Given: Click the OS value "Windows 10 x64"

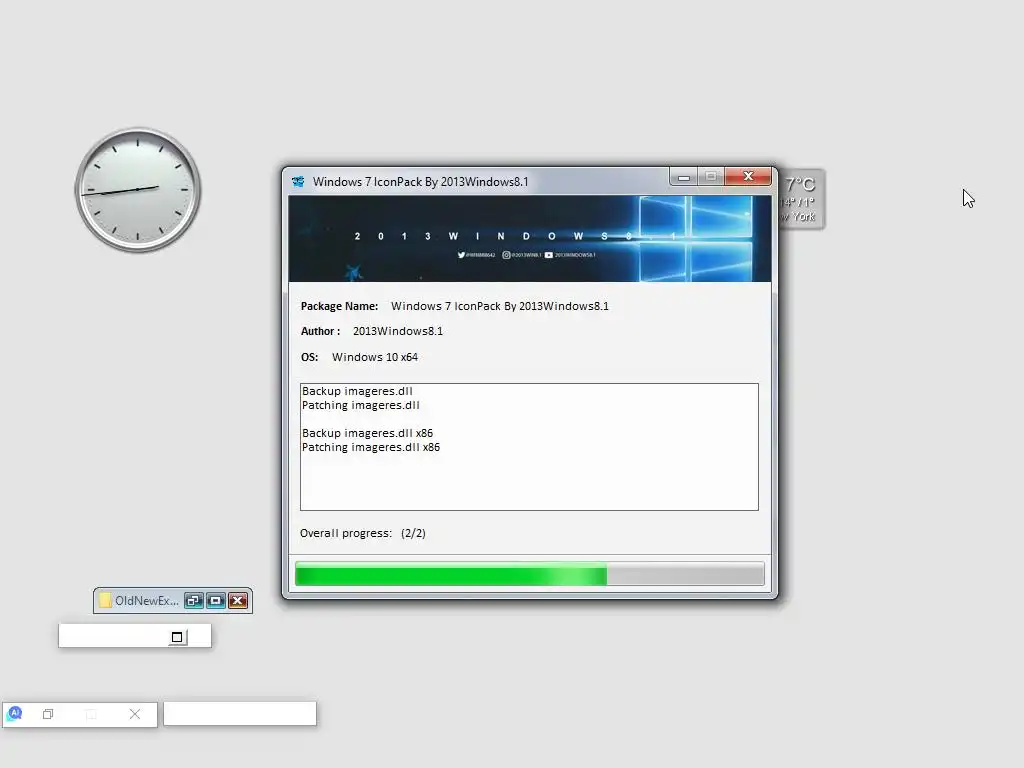Looking at the screenshot, I should pyautogui.click(x=375, y=357).
